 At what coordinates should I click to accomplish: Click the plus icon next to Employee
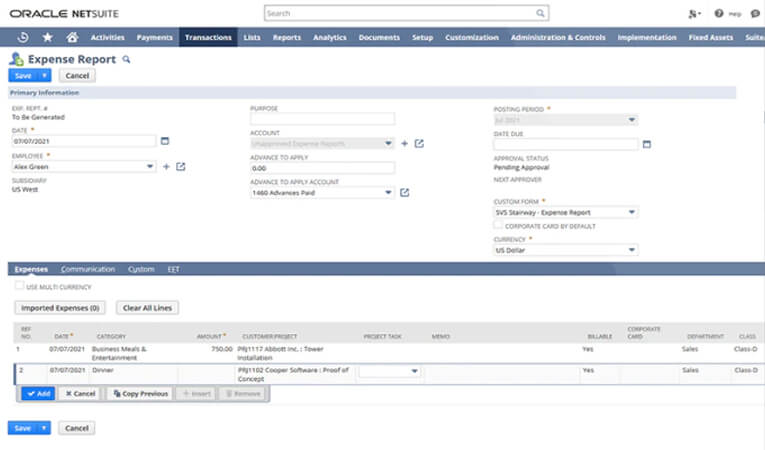coord(166,166)
